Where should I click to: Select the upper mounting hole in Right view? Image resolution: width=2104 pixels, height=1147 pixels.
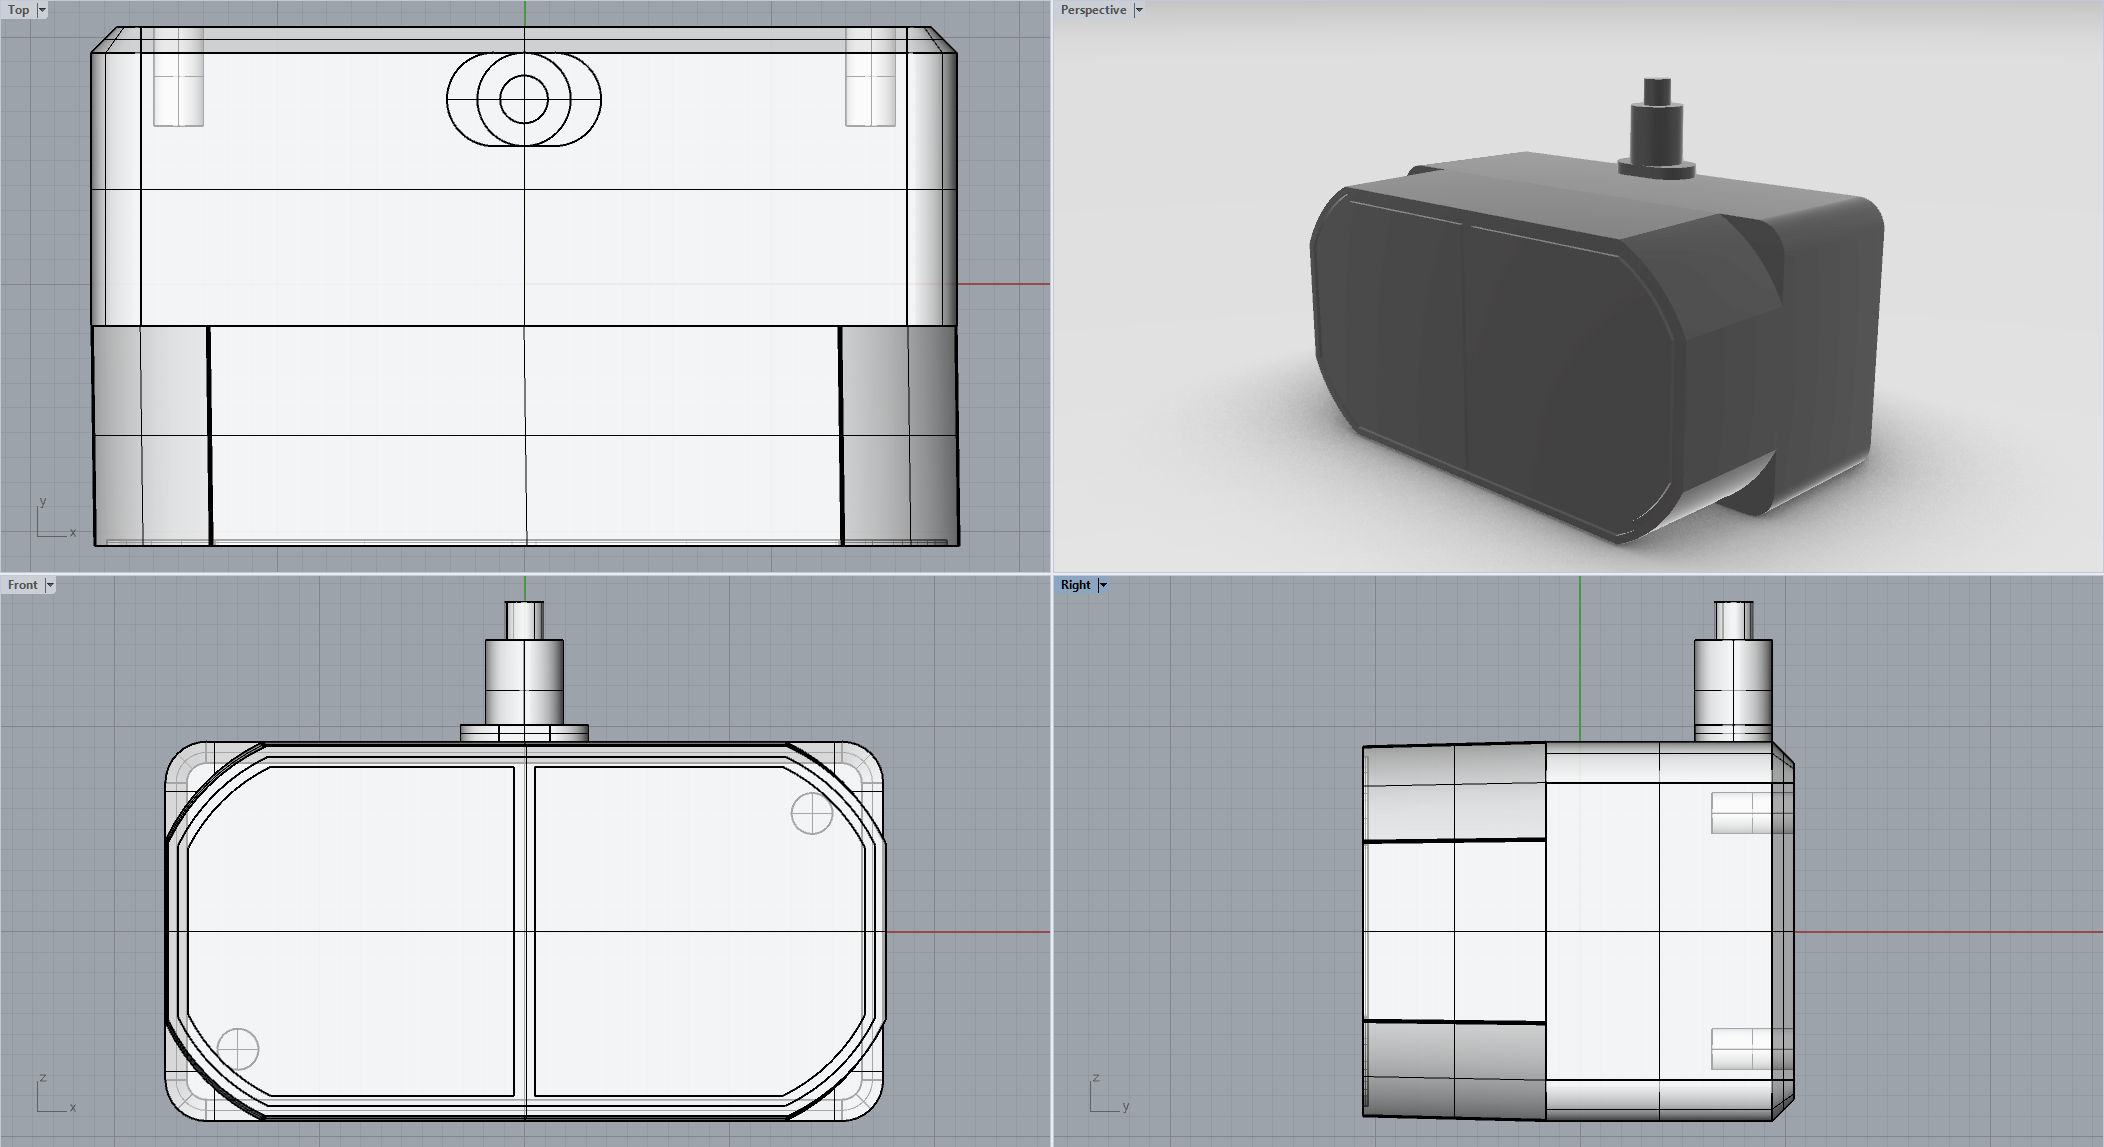pos(1745,812)
